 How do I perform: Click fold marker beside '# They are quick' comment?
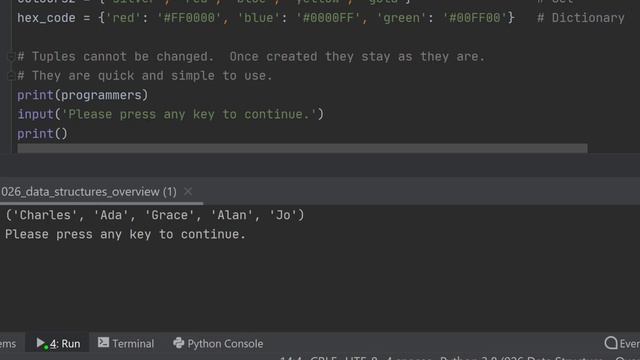pos(11,76)
